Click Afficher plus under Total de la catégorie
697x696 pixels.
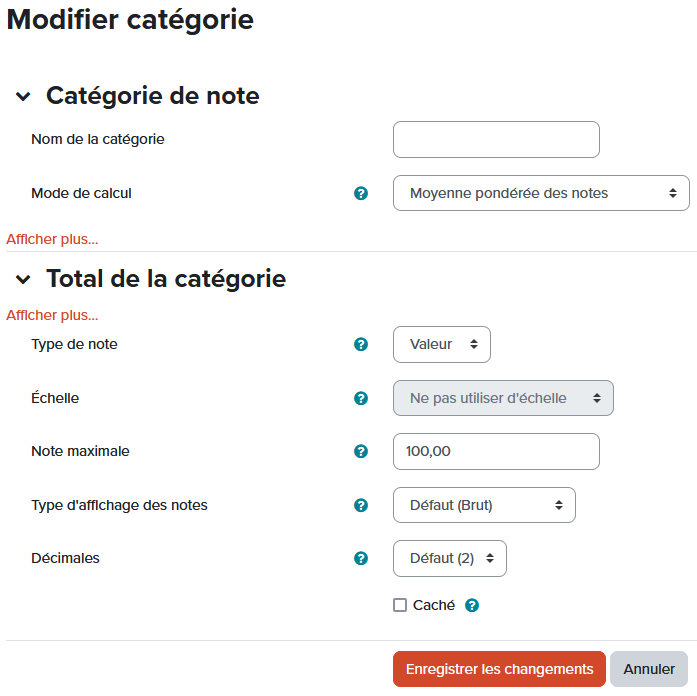(52, 315)
